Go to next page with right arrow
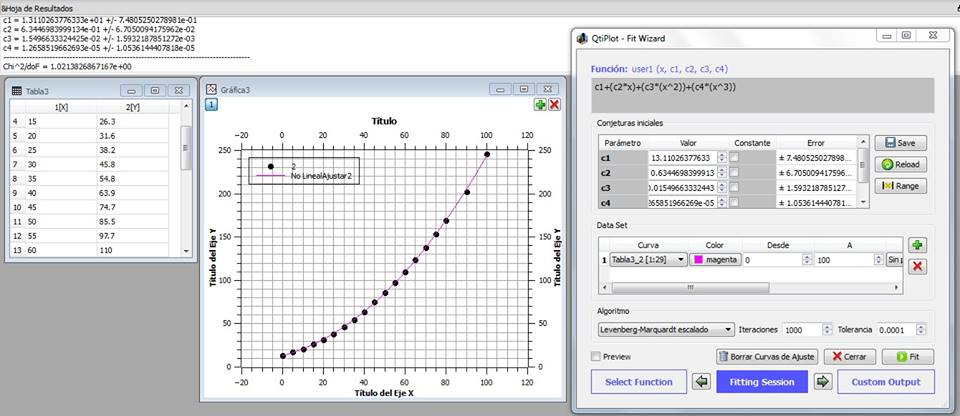This screenshot has height=416, width=960. pos(822,381)
